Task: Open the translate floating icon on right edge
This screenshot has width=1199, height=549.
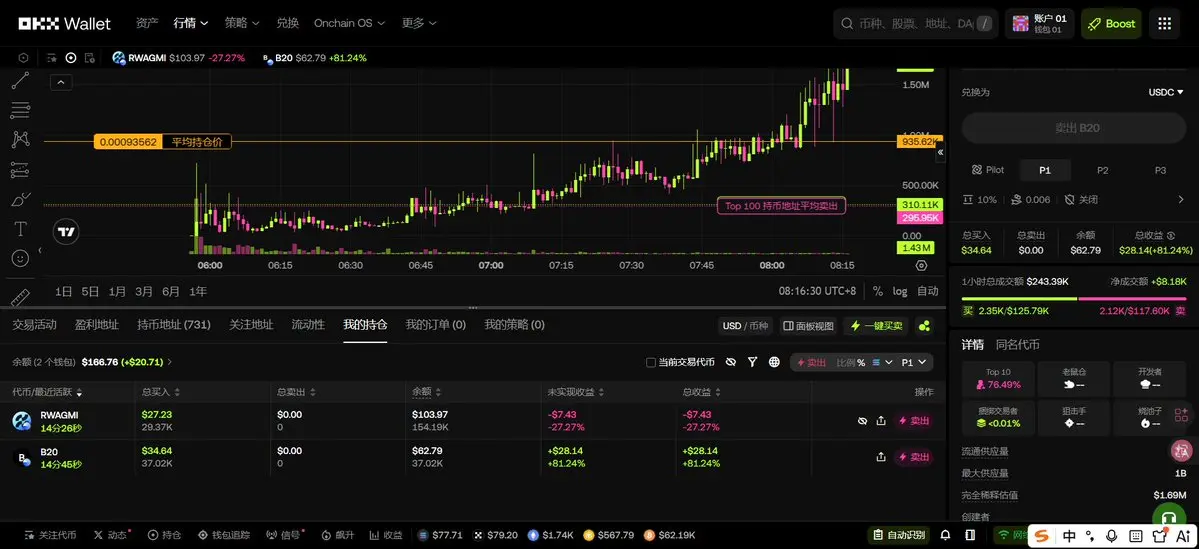Action: (x=1181, y=450)
